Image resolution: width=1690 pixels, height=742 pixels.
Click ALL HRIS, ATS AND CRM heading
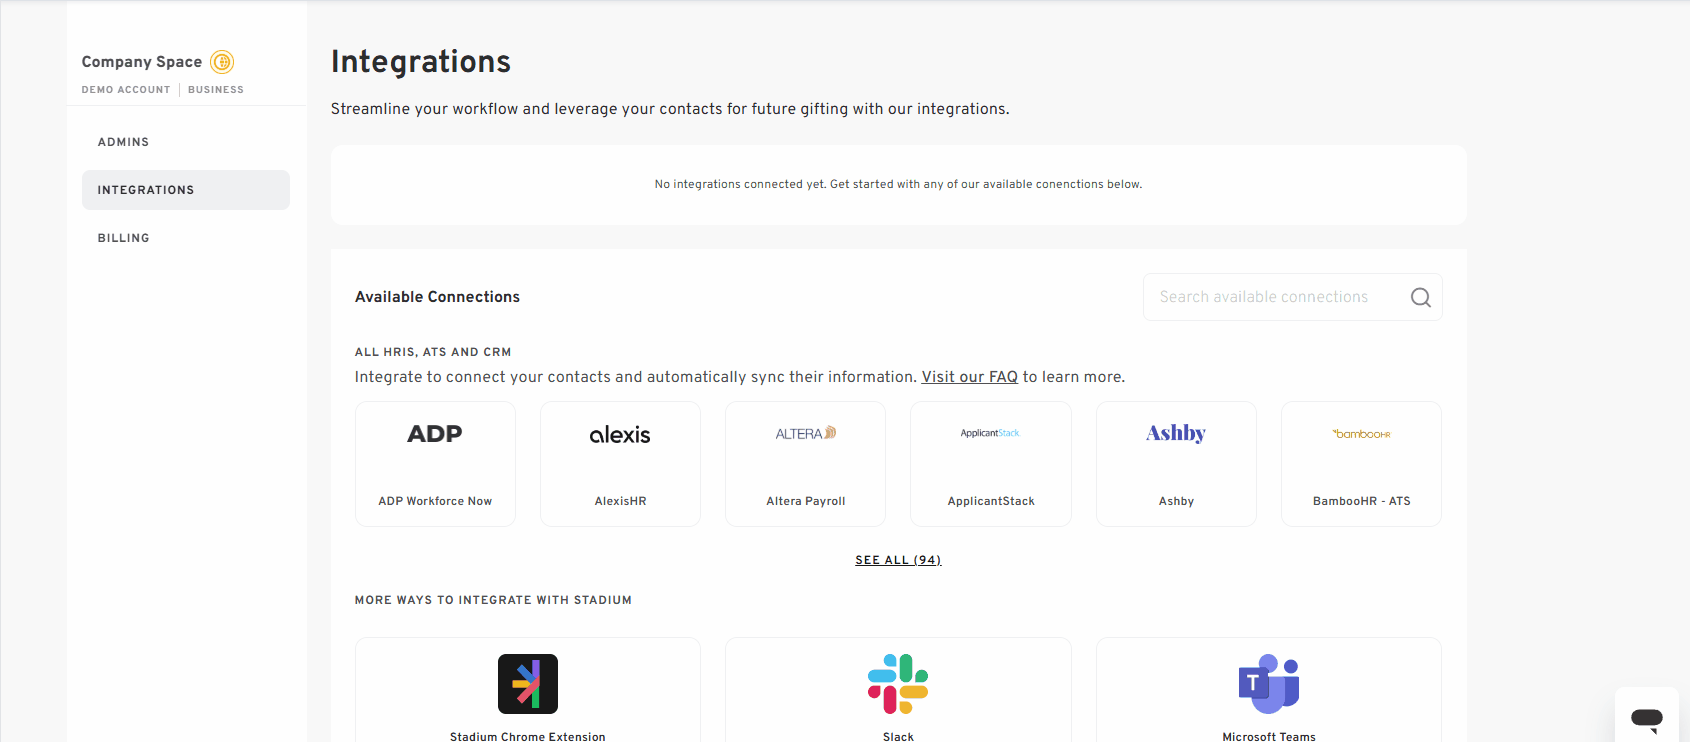[433, 352]
